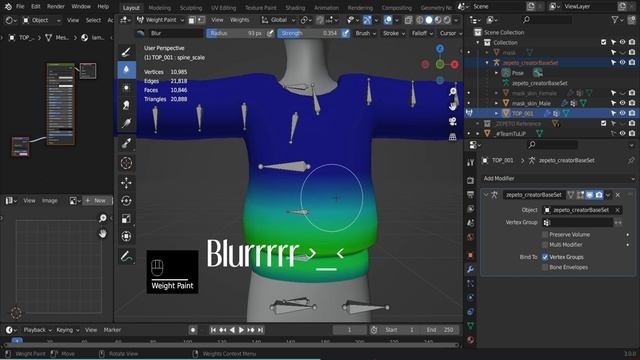The image size is (640, 360).
Task: Open the Brush settings dropdown
Action: tap(365, 33)
